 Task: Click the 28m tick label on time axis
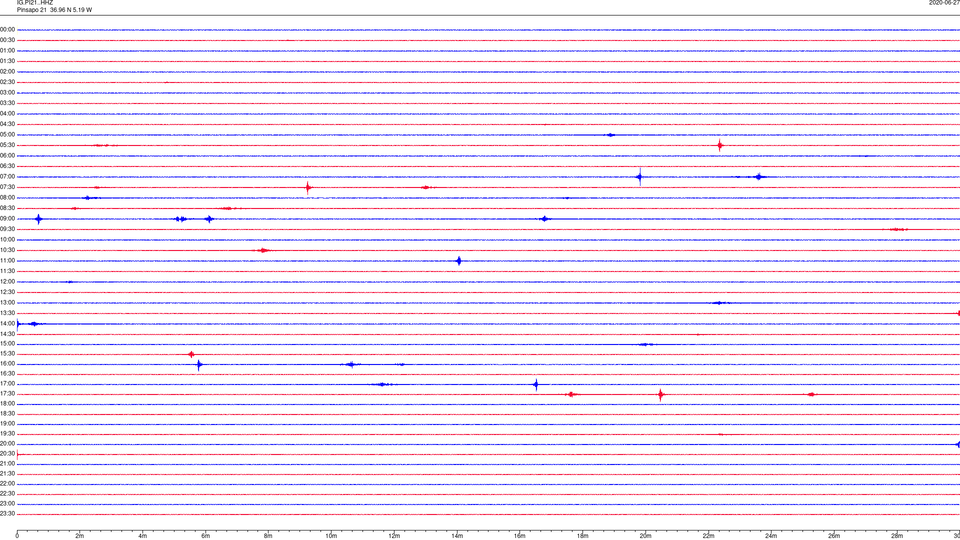coord(897,536)
